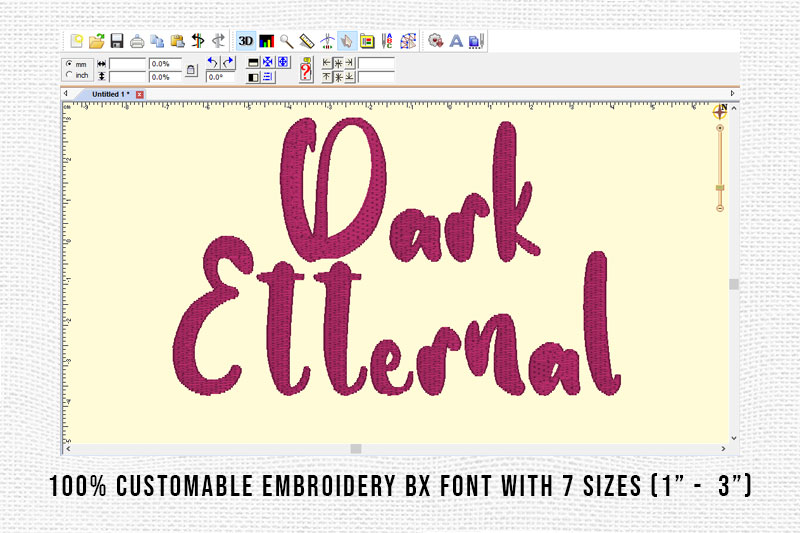This screenshot has height=533, width=800.
Task: Align design to the left edge
Action: point(327,63)
